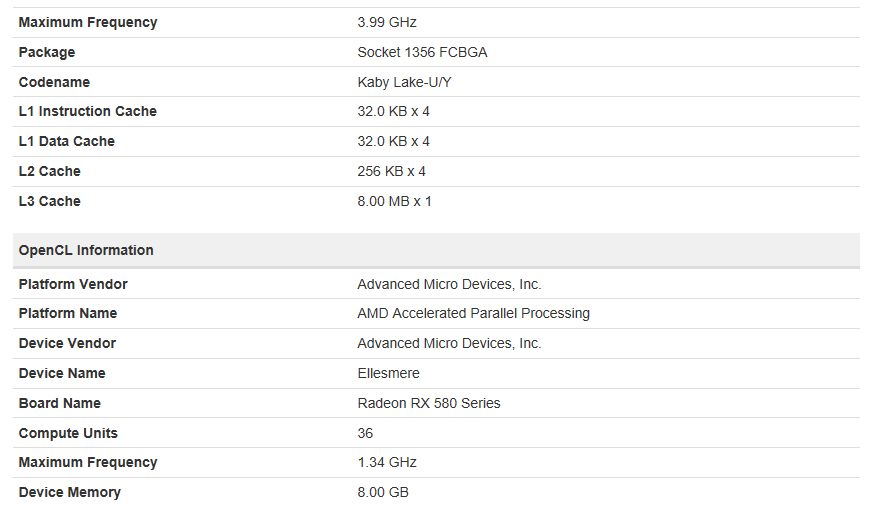Click the Device Memory label

click(69, 492)
